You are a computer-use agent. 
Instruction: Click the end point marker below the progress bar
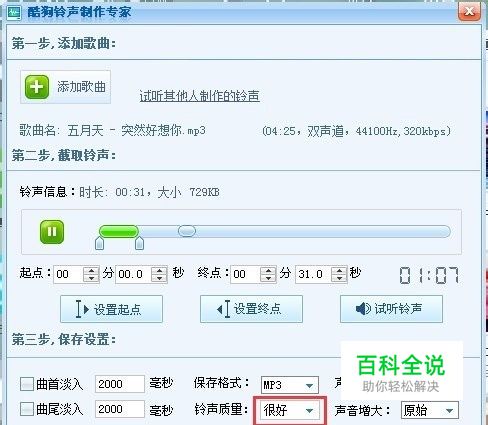pyautogui.click(x=139, y=243)
